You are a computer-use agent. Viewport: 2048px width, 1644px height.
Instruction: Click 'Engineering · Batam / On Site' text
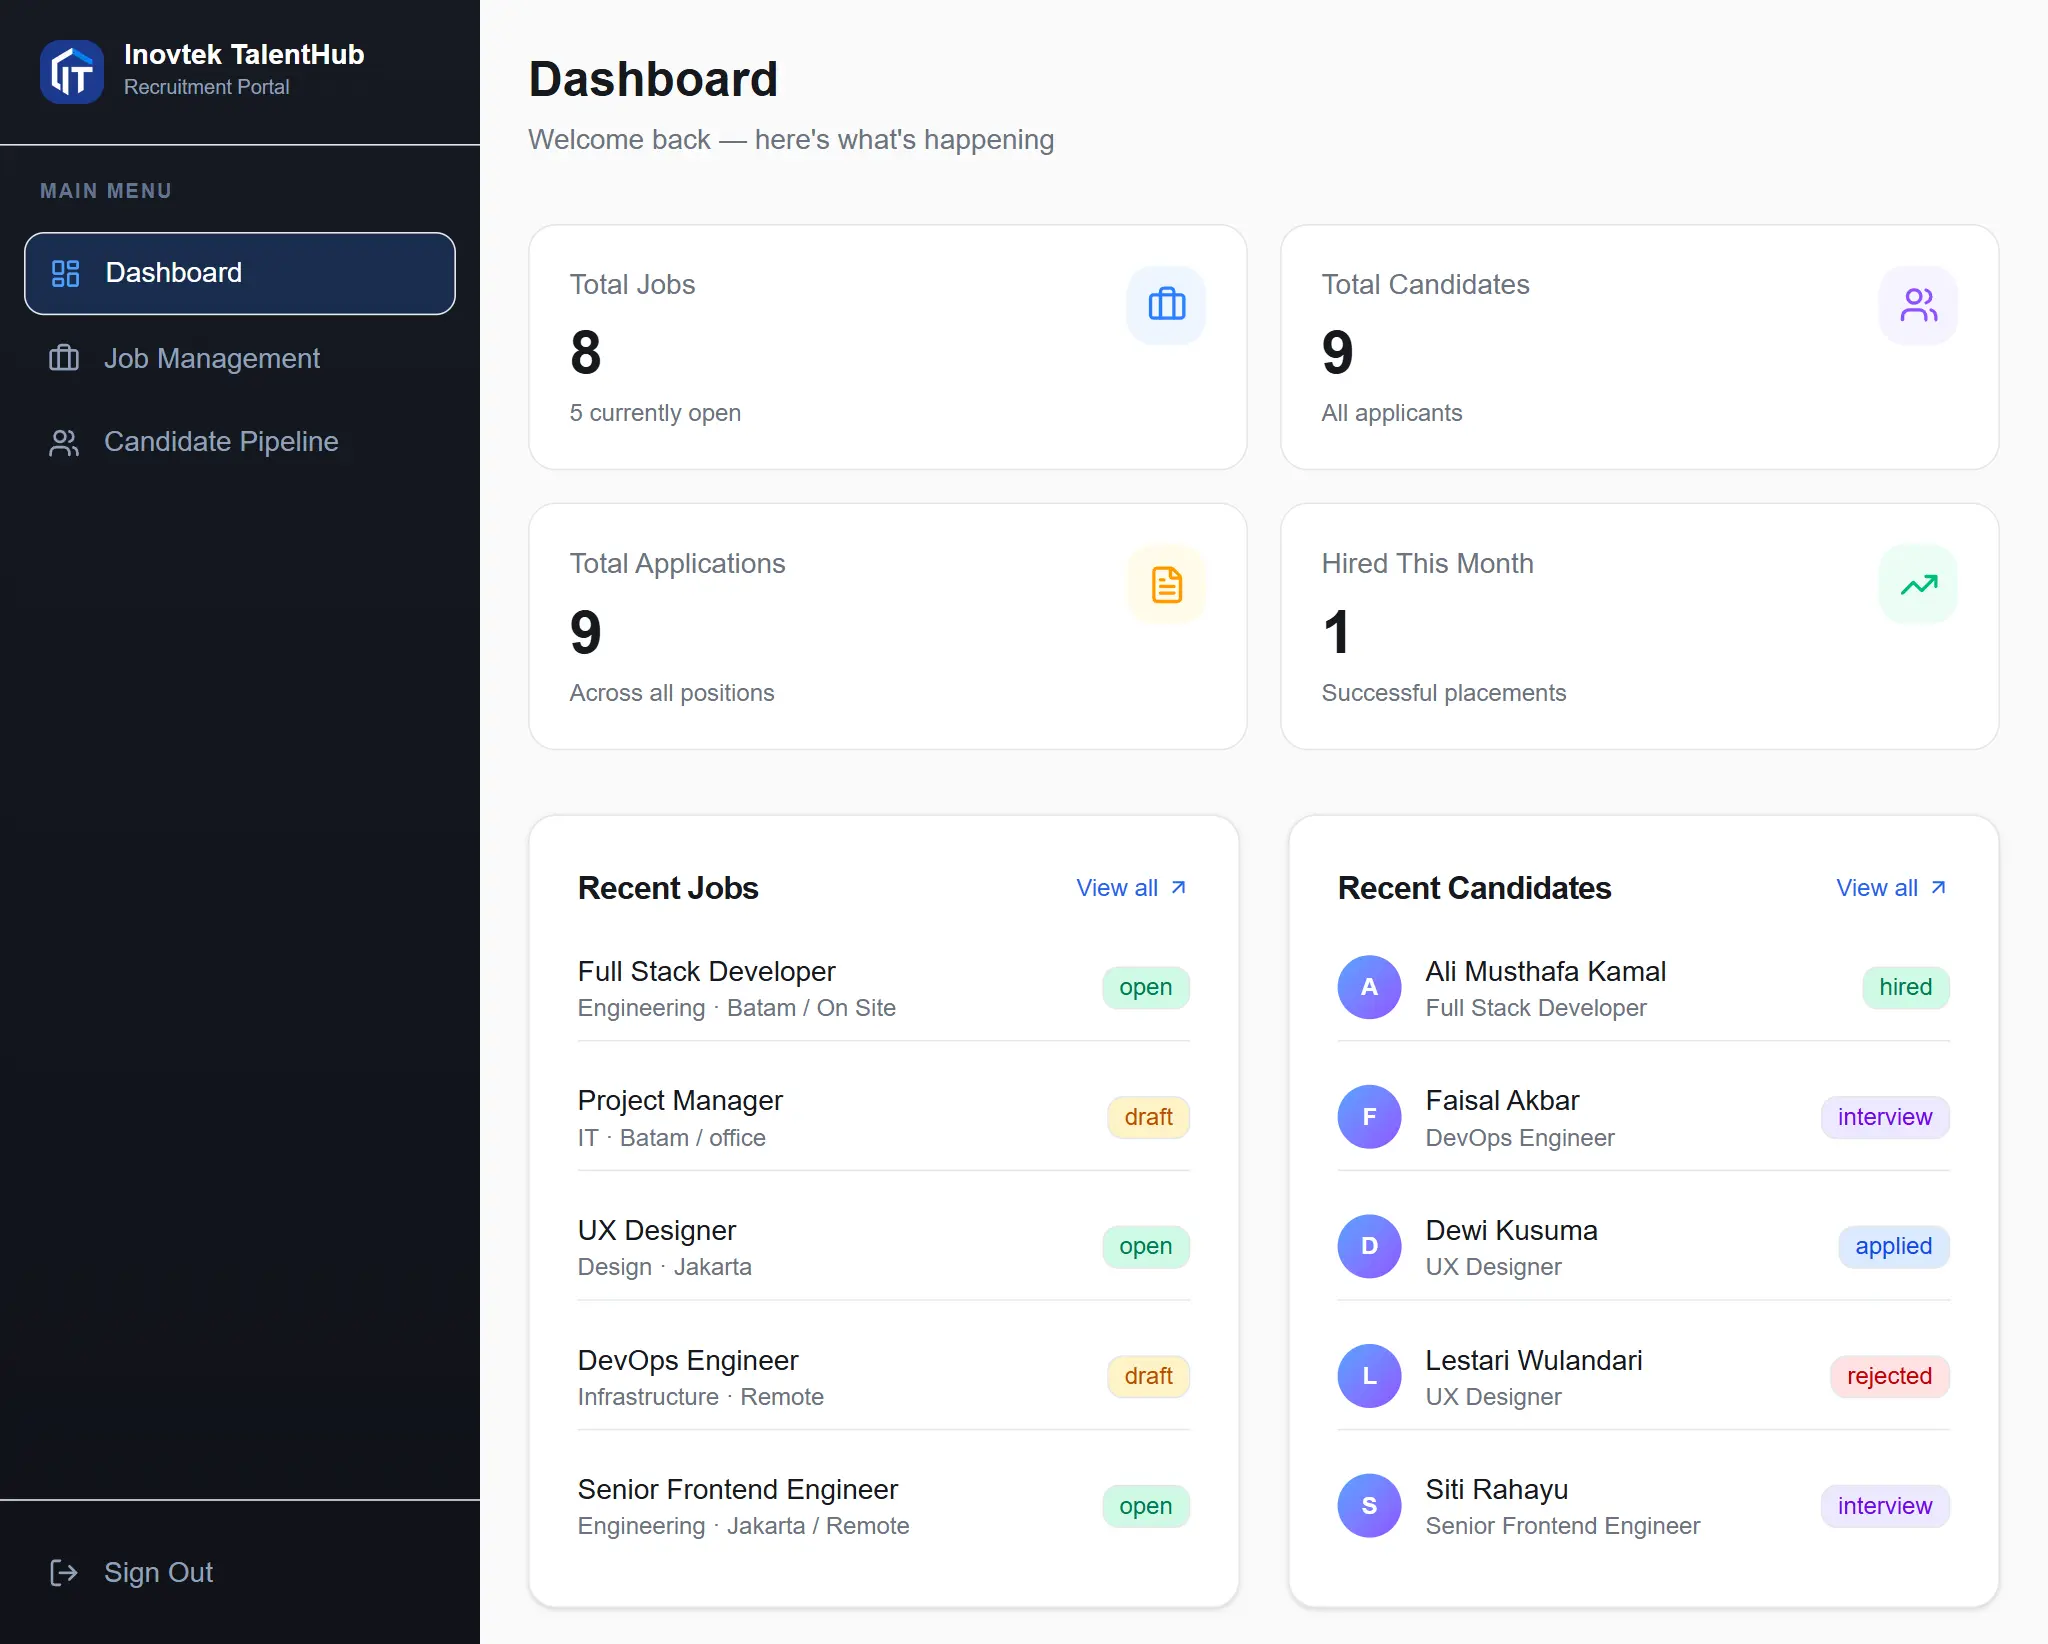(736, 1008)
